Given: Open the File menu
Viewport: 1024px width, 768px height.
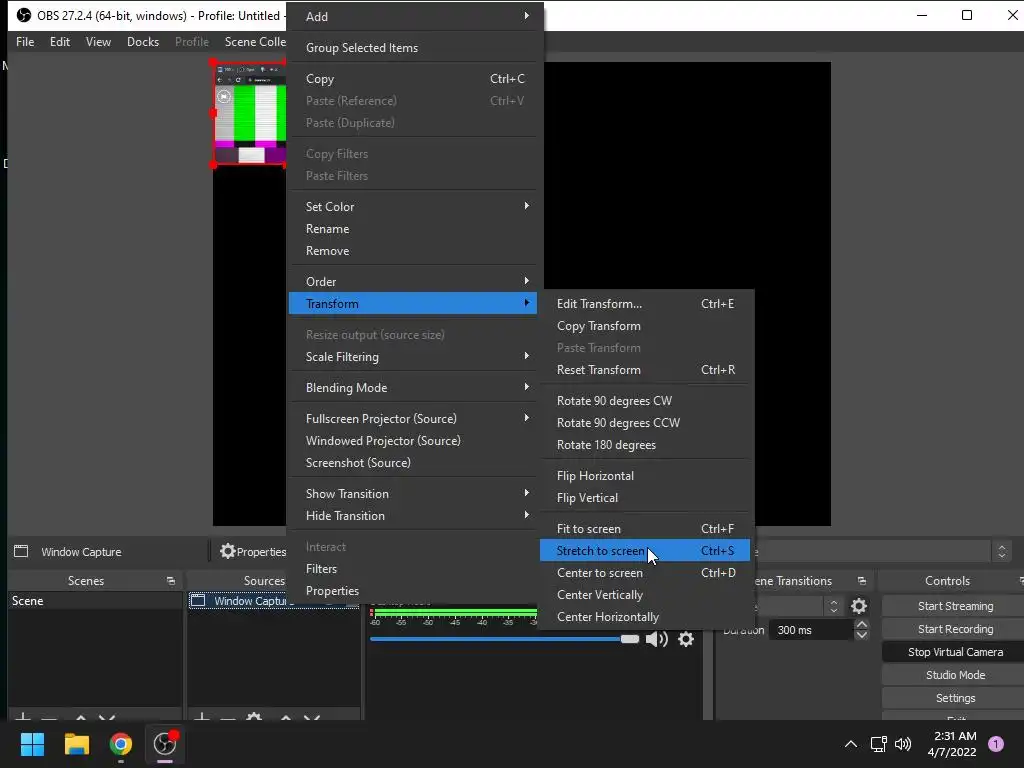Looking at the screenshot, I should pos(25,42).
